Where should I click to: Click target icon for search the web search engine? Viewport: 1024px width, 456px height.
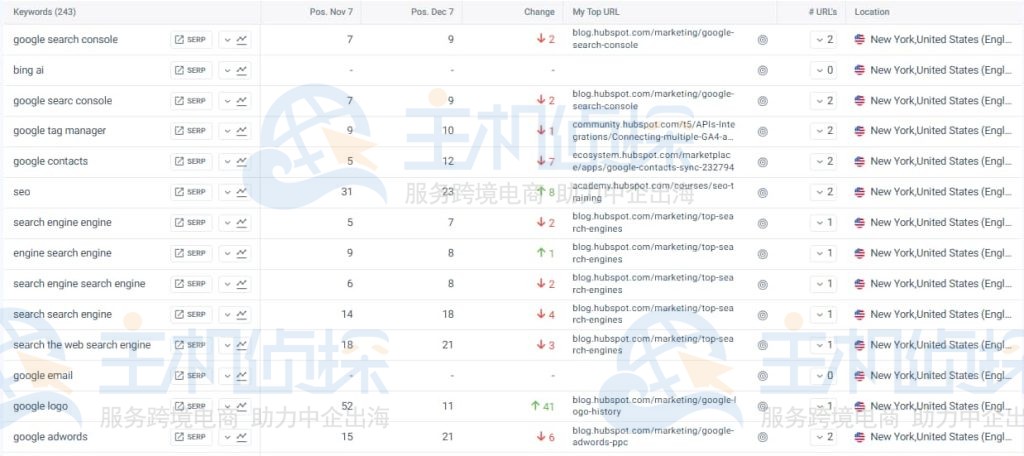(x=762, y=345)
